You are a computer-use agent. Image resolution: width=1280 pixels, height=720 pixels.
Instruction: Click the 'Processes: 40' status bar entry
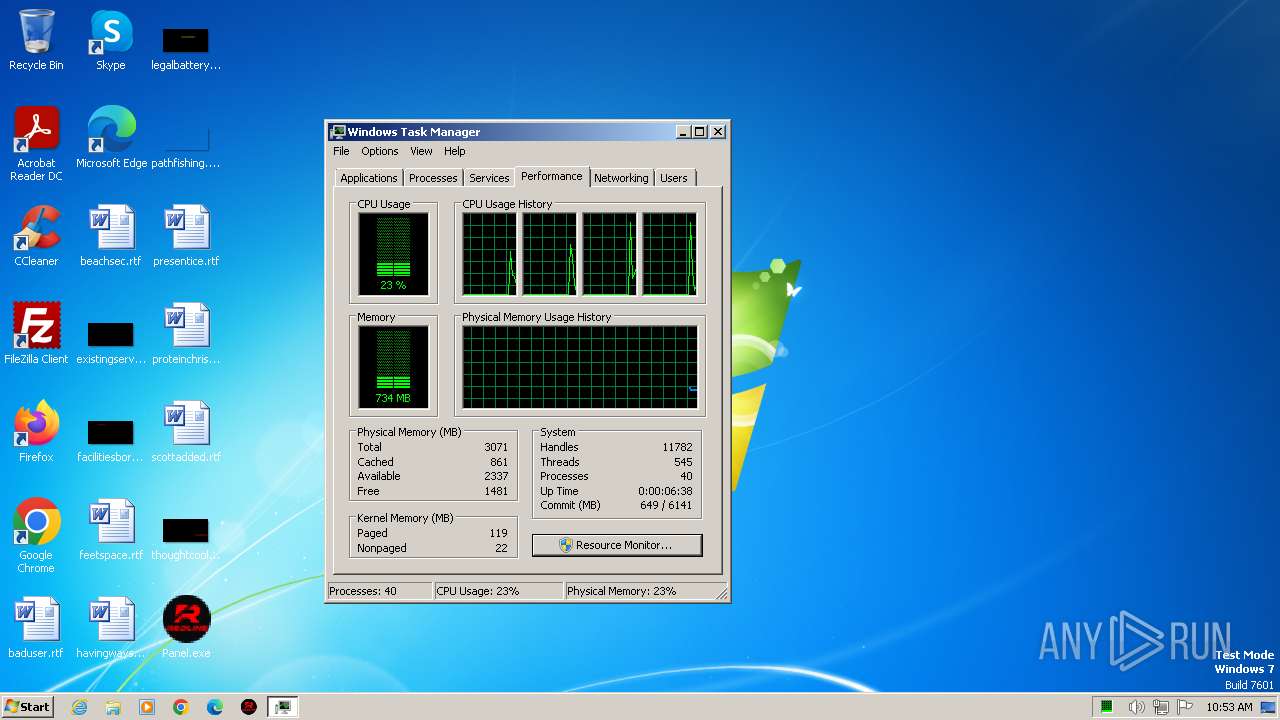click(379, 591)
